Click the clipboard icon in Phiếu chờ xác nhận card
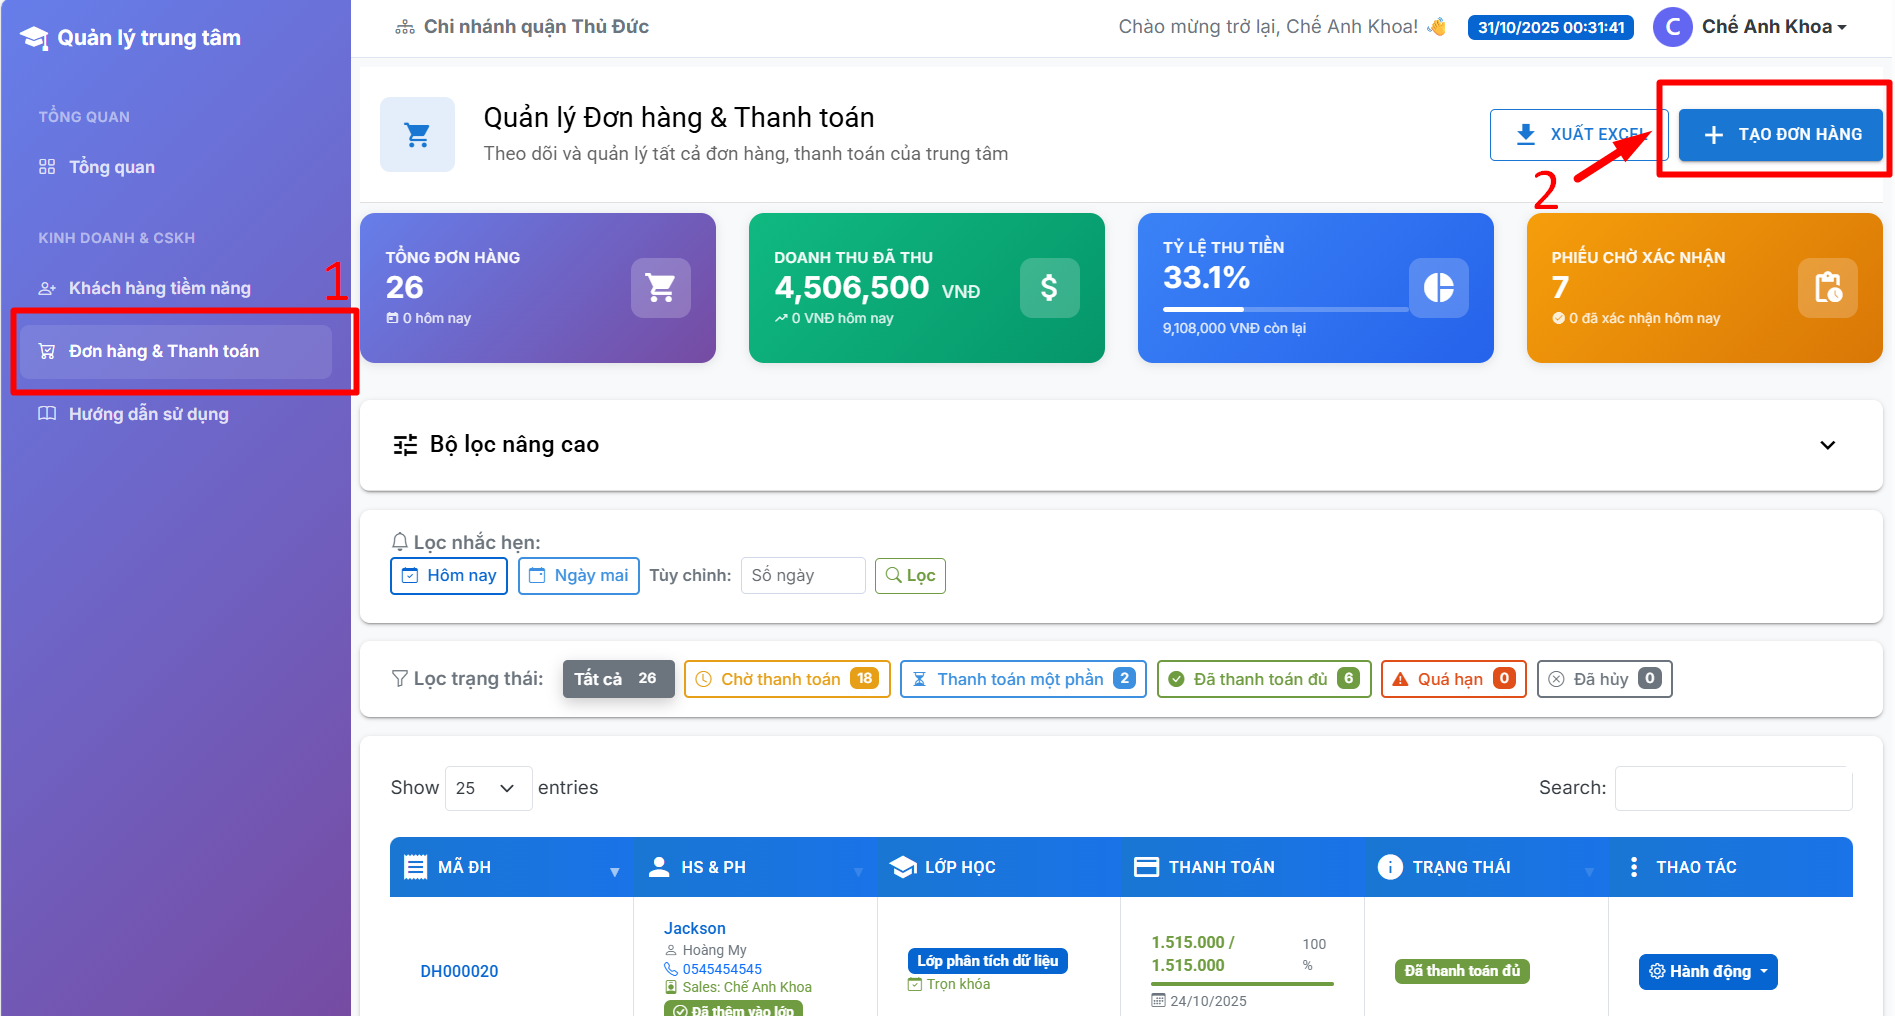1895x1016 pixels. [x=1827, y=288]
